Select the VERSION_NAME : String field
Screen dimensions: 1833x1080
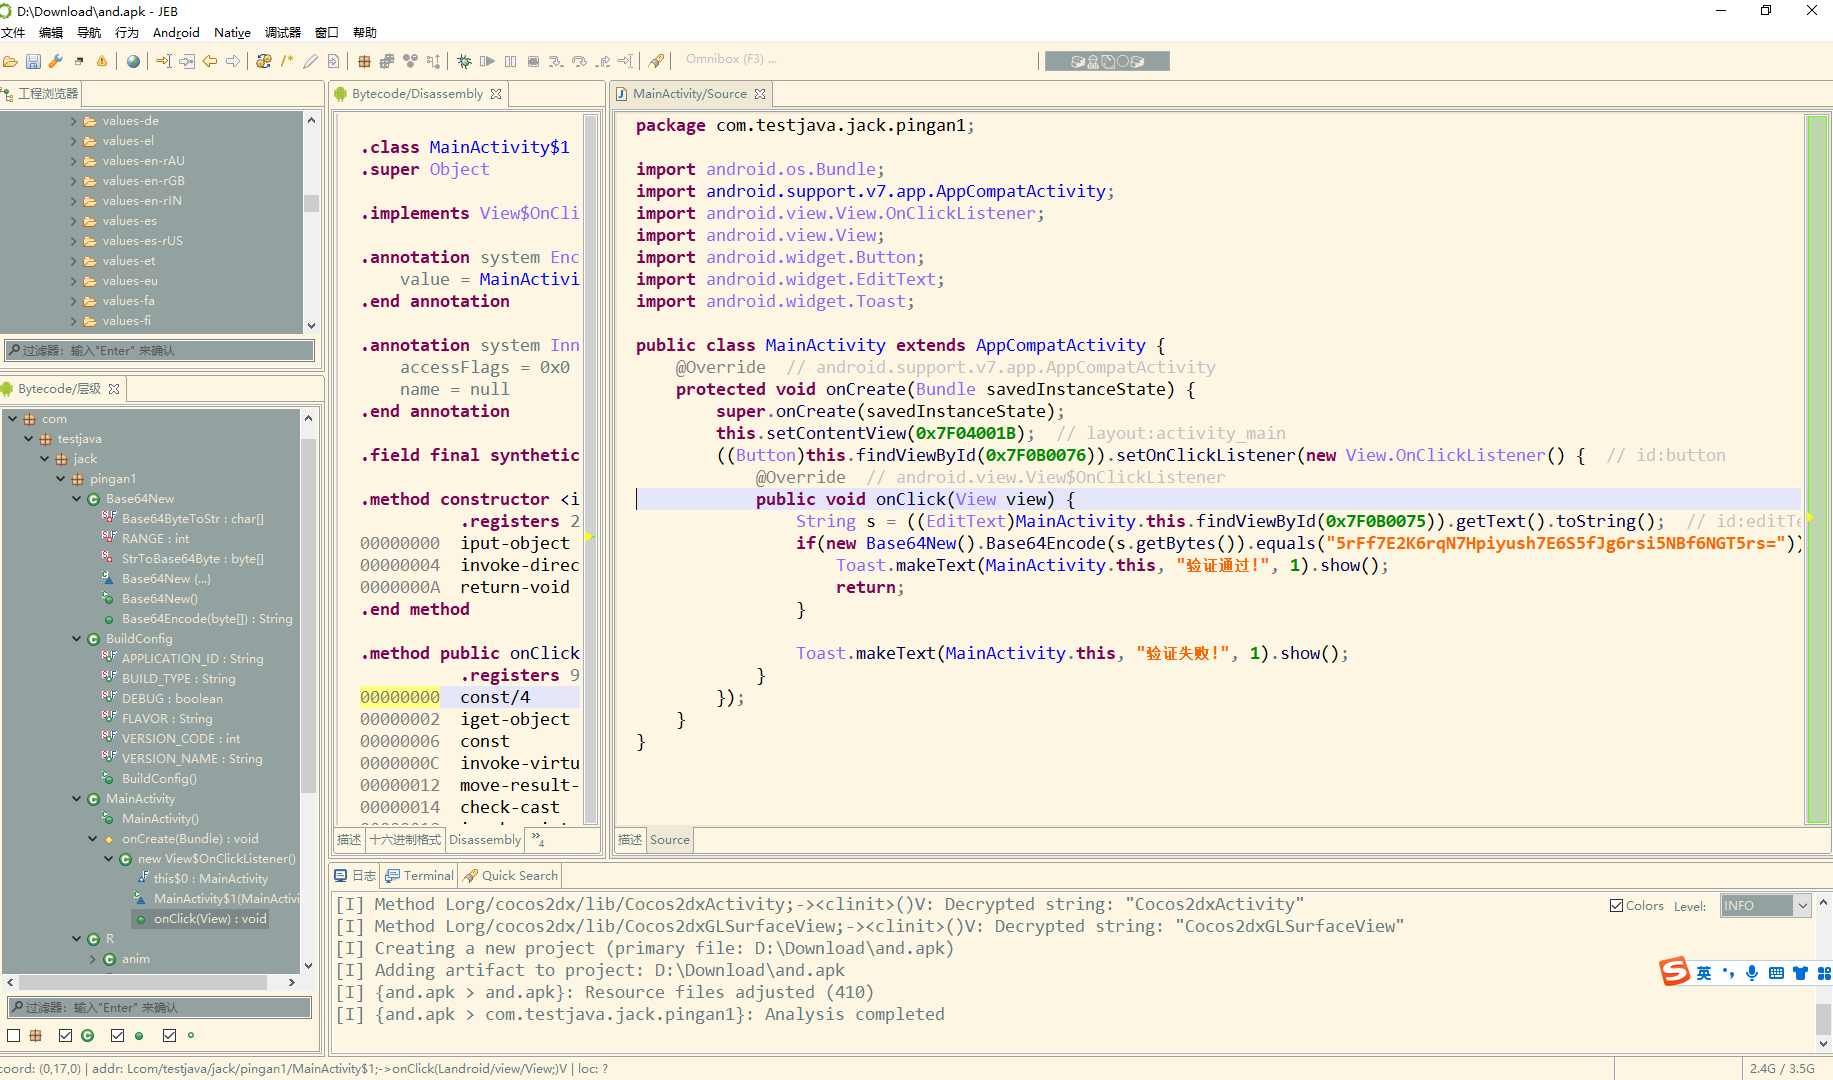pyautogui.click(x=192, y=758)
